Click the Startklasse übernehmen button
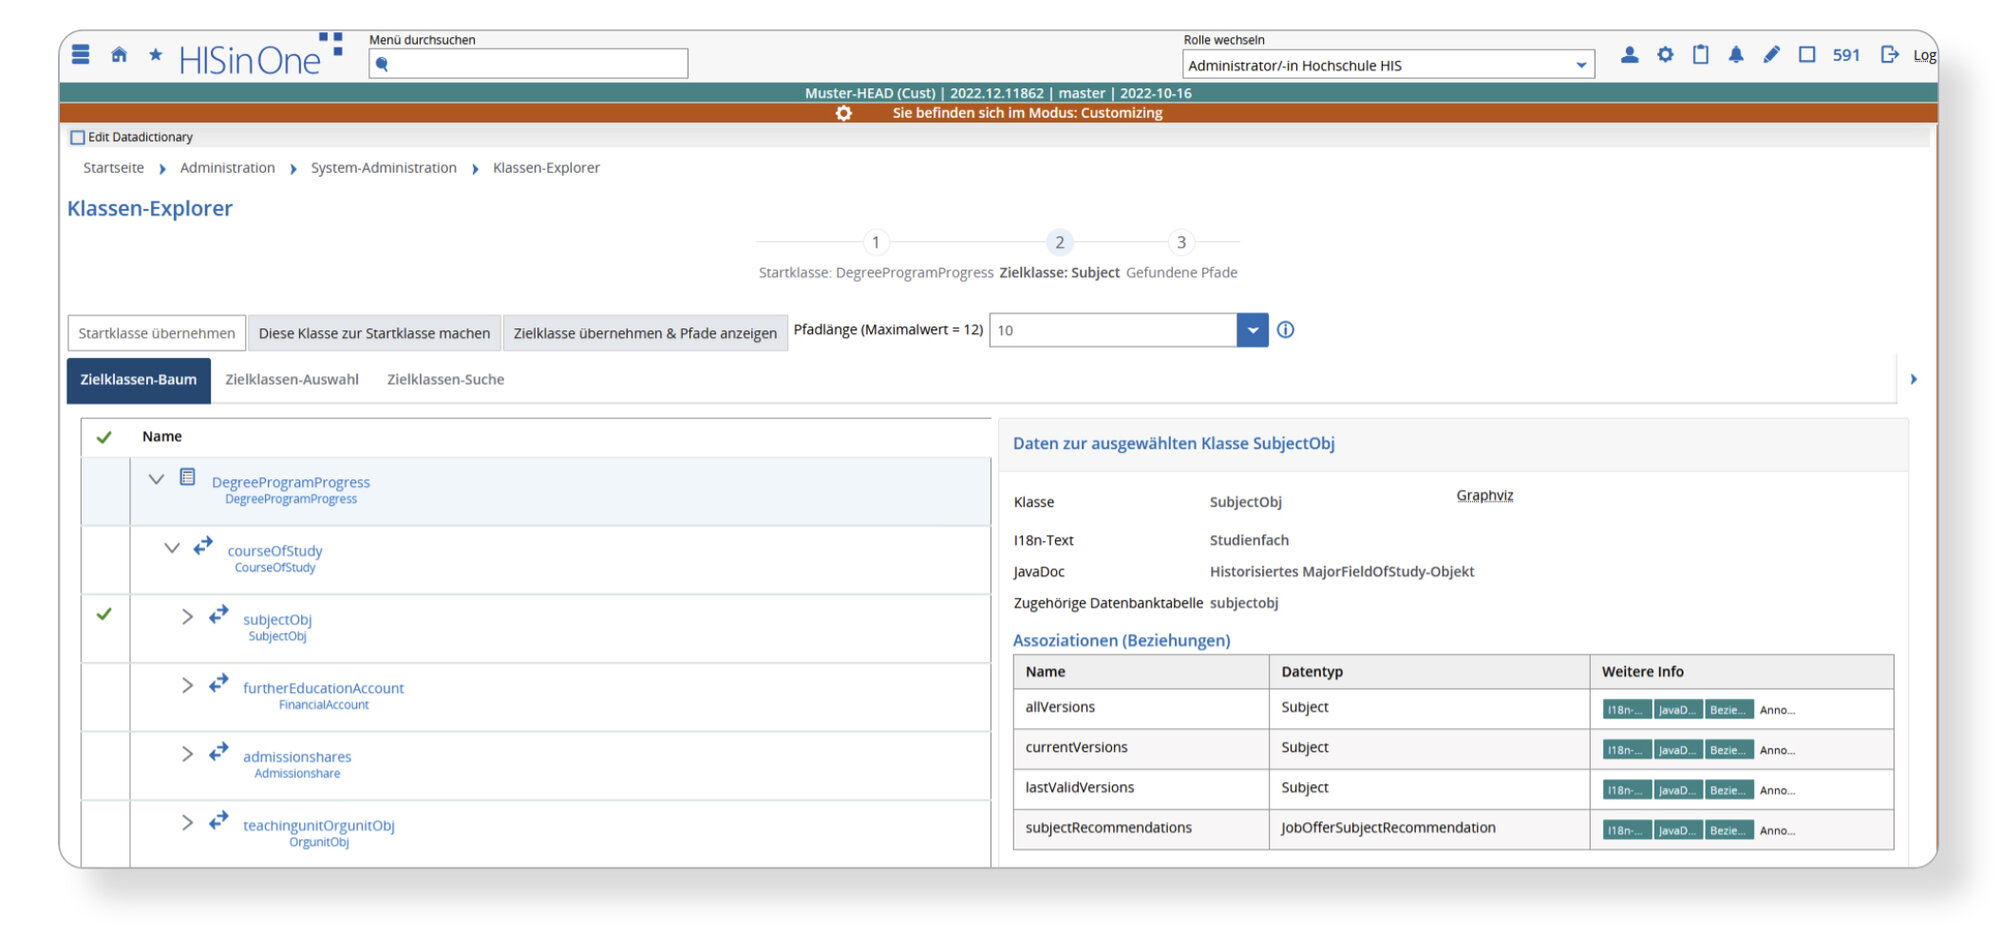 click(157, 333)
